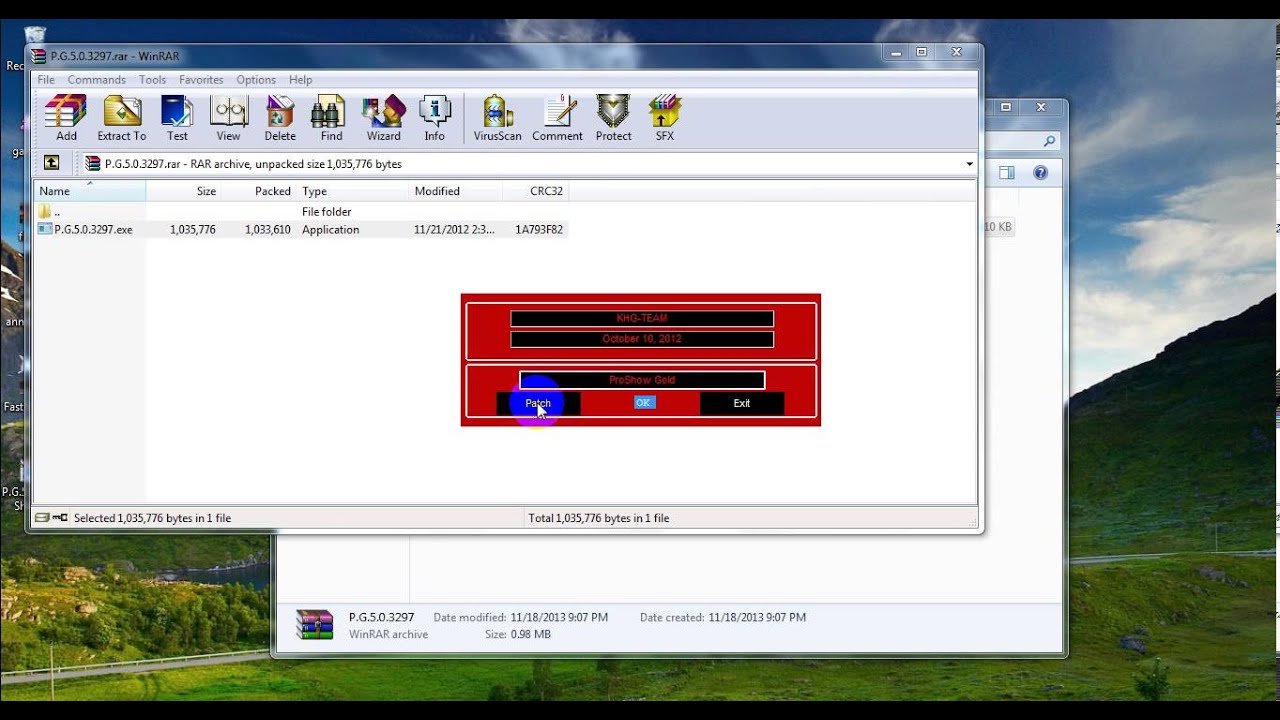Go up one folder level icon
The height and width of the screenshot is (720, 1280).
point(52,163)
